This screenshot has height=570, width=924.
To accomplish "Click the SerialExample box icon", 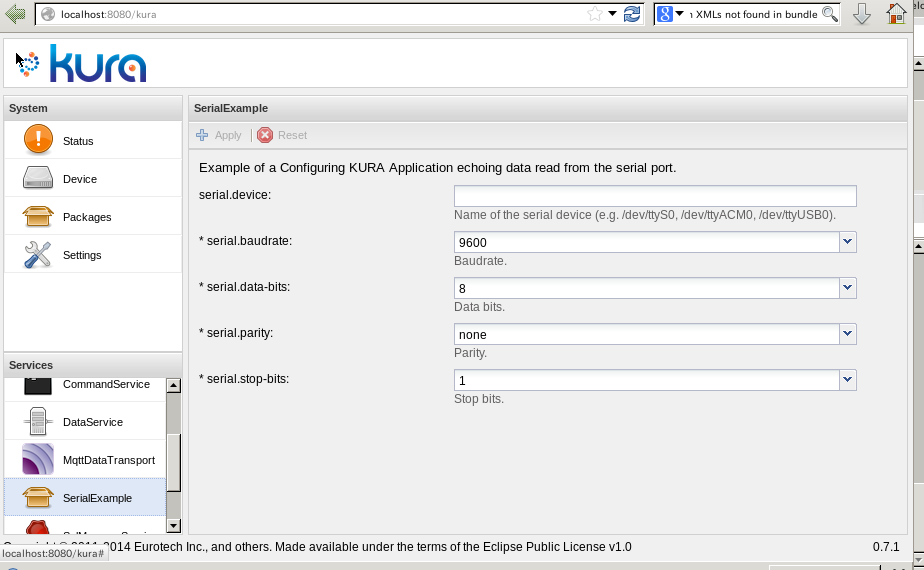I will 38,497.
